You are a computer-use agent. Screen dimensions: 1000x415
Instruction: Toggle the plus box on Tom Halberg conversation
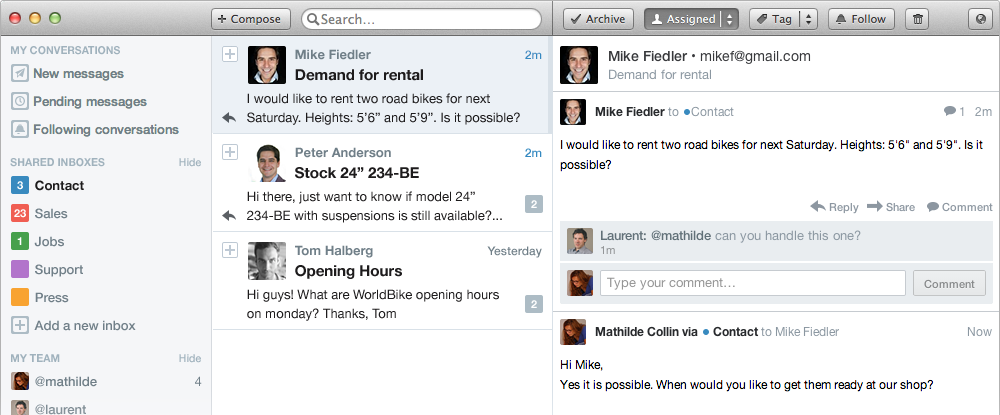[x=229, y=249]
